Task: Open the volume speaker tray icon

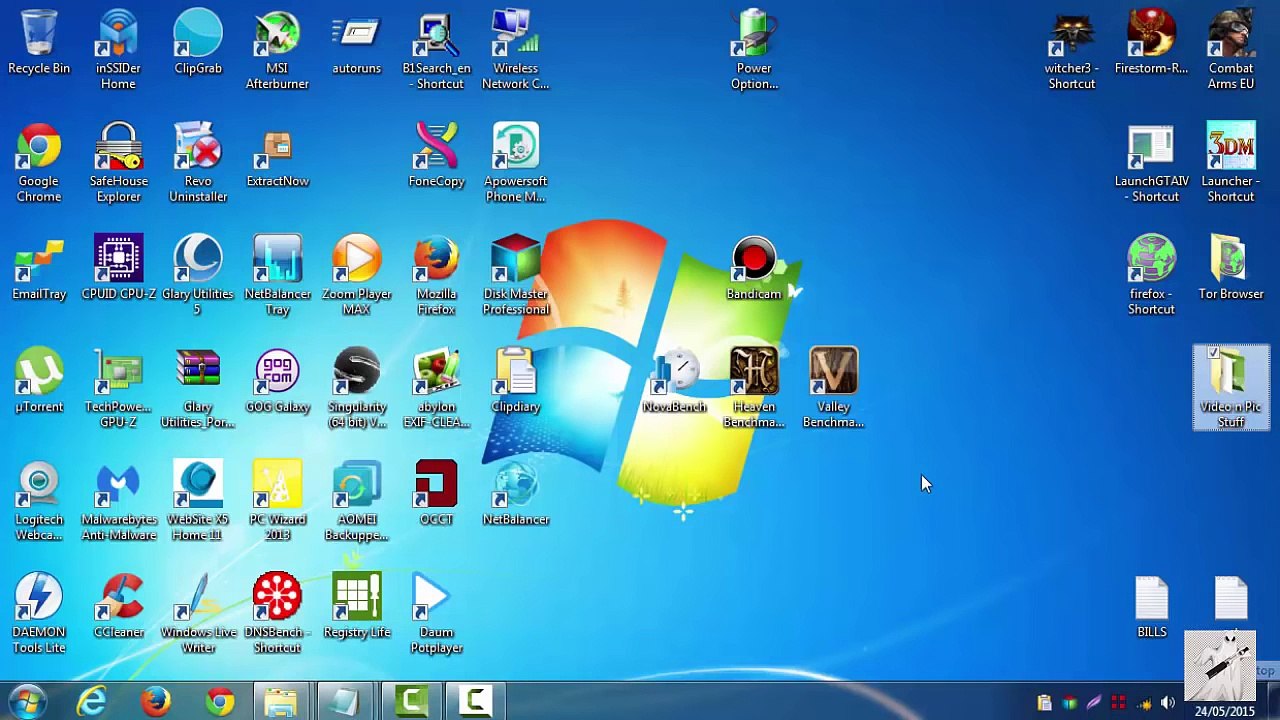Action: tap(1167, 703)
